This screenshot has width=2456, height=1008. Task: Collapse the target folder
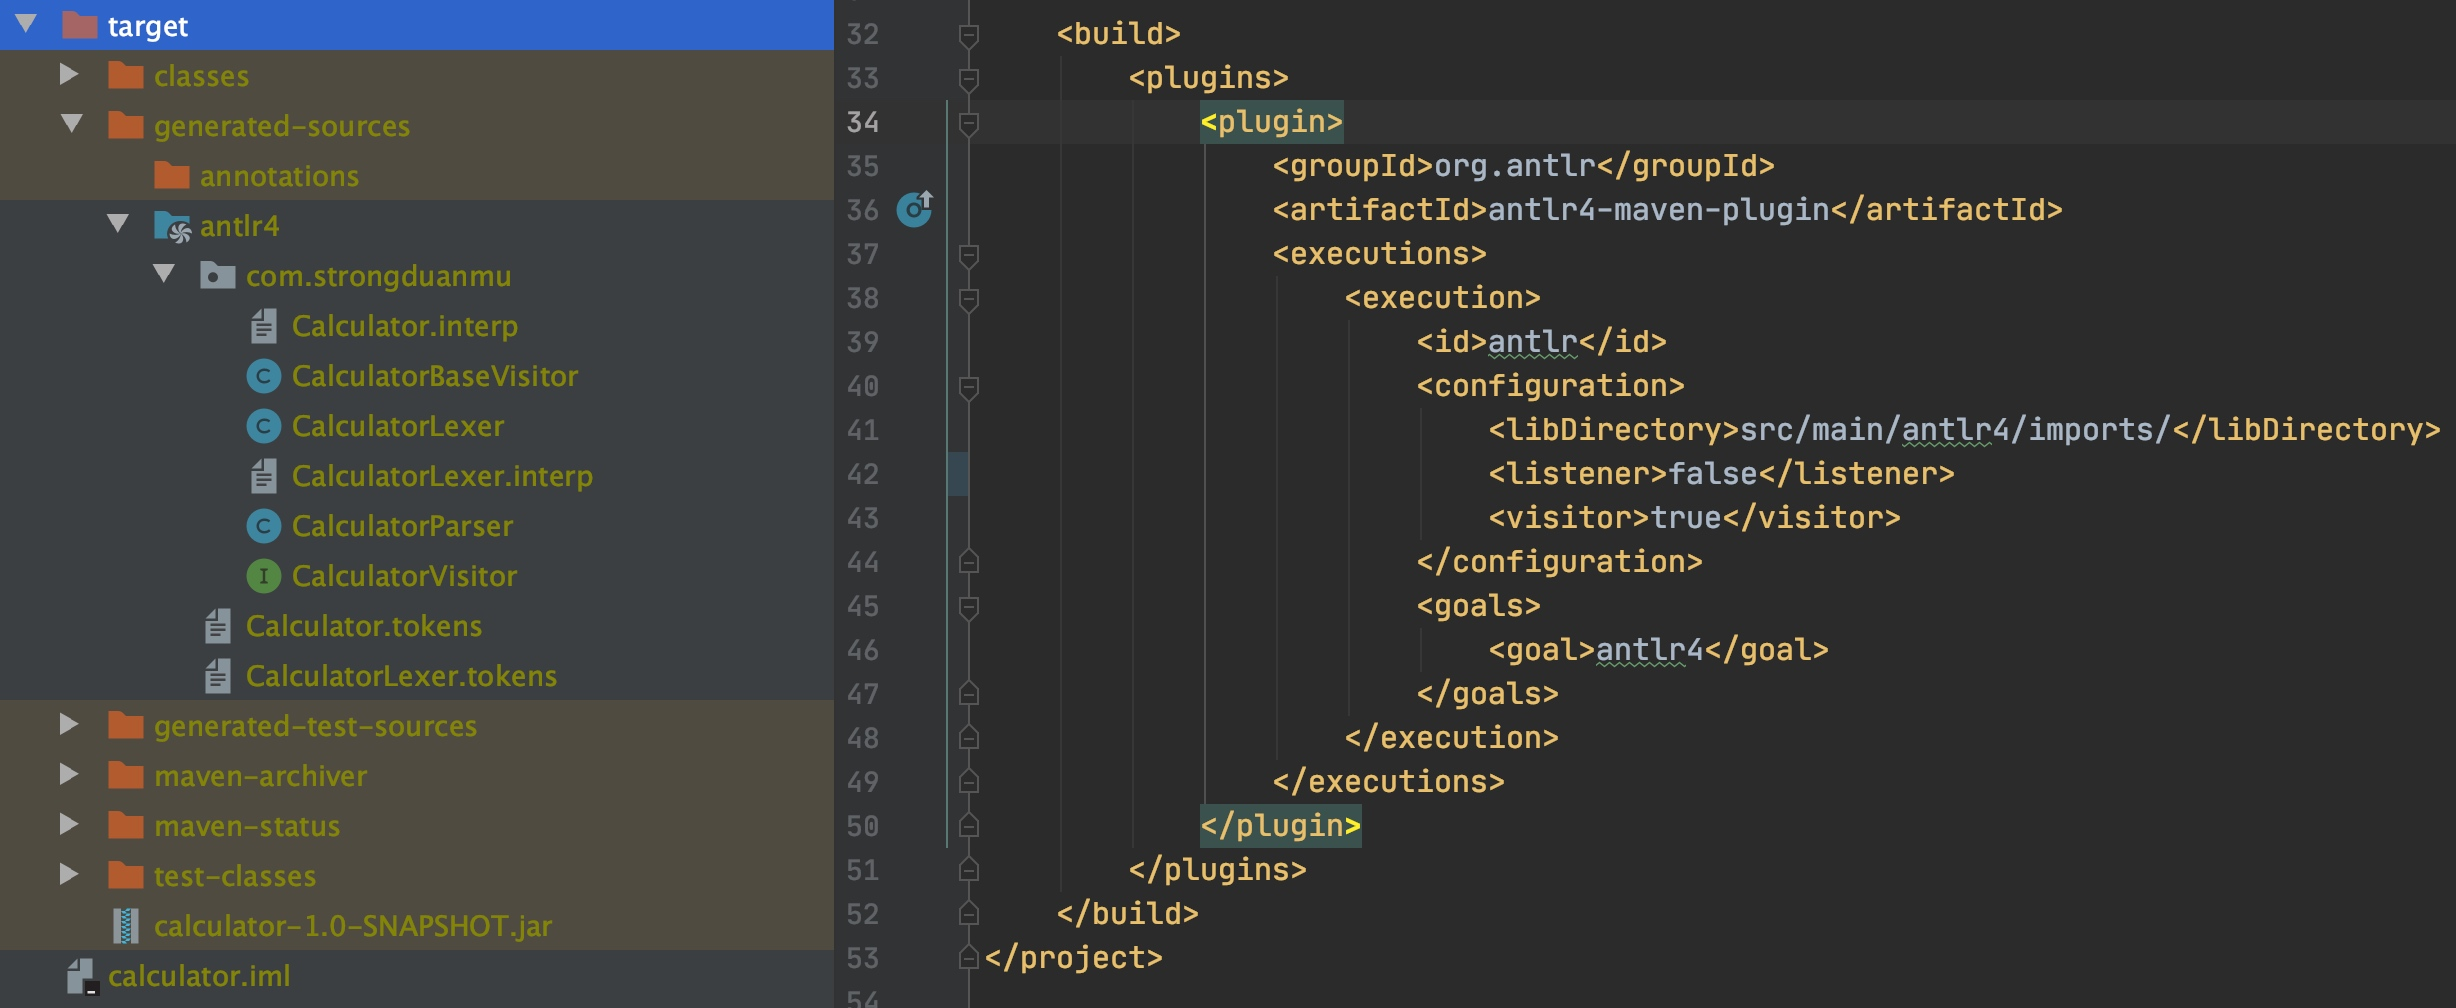pyautogui.click(x=26, y=24)
